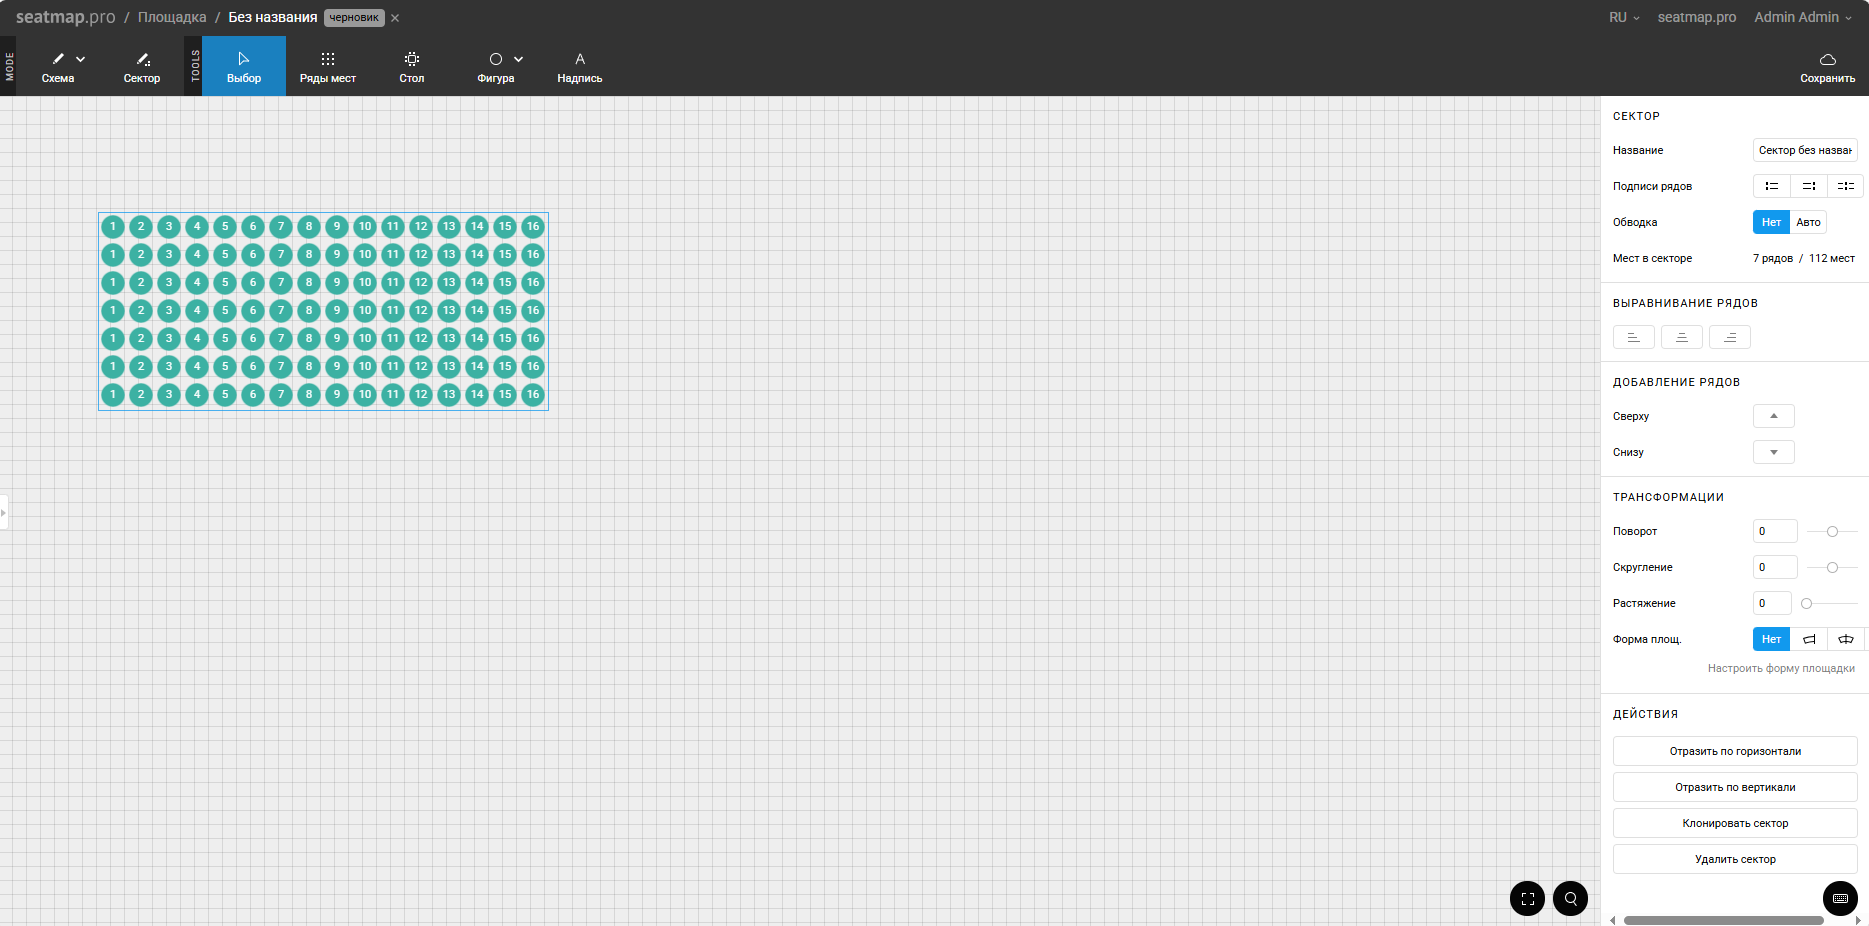Viewport: 1869px width, 926px height.
Task: Click the Без названия schema title
Action: click(x=273, y=17)
